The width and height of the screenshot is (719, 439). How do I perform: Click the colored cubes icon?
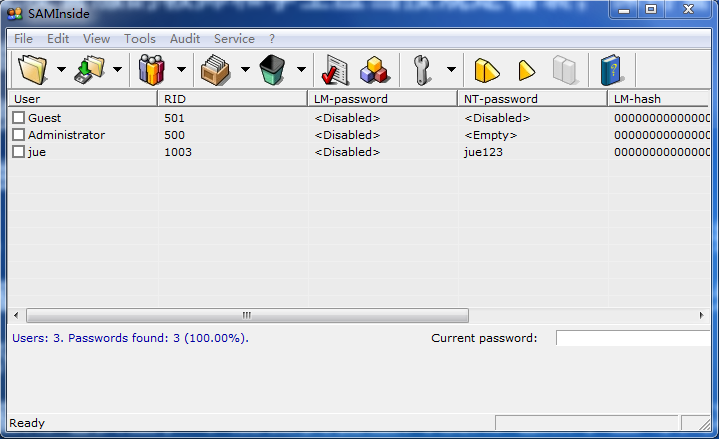[x=375, y=70]
